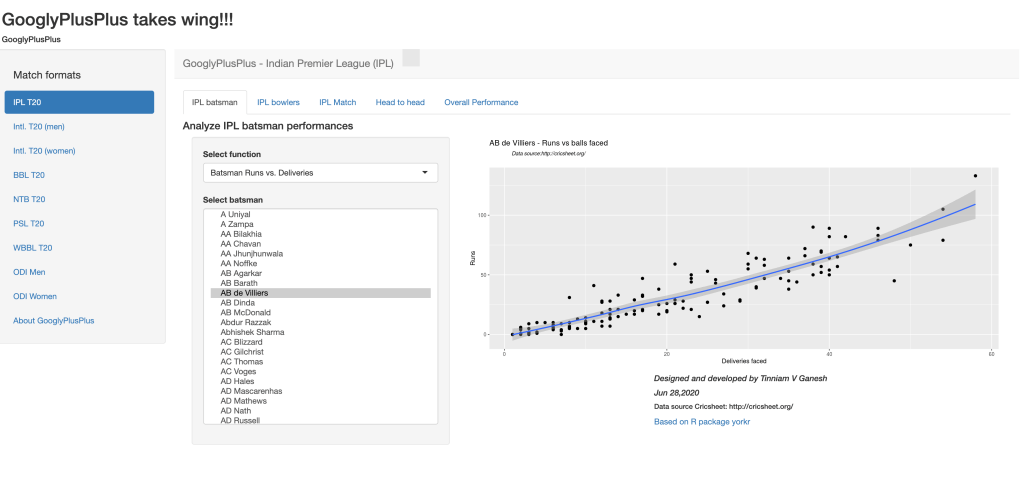Click the Based on R package yorkr link
This screenshot has height=477, width=1022.
[x=701, y=422]
